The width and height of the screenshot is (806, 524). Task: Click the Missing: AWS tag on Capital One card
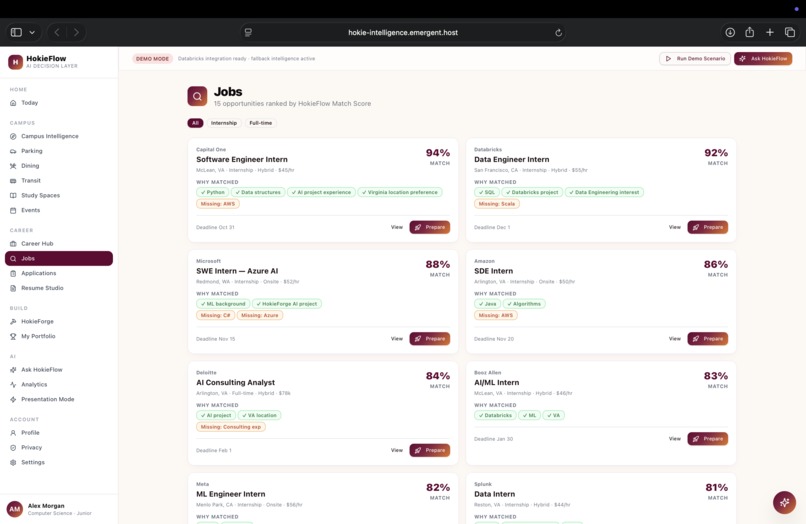click(218, 204)
